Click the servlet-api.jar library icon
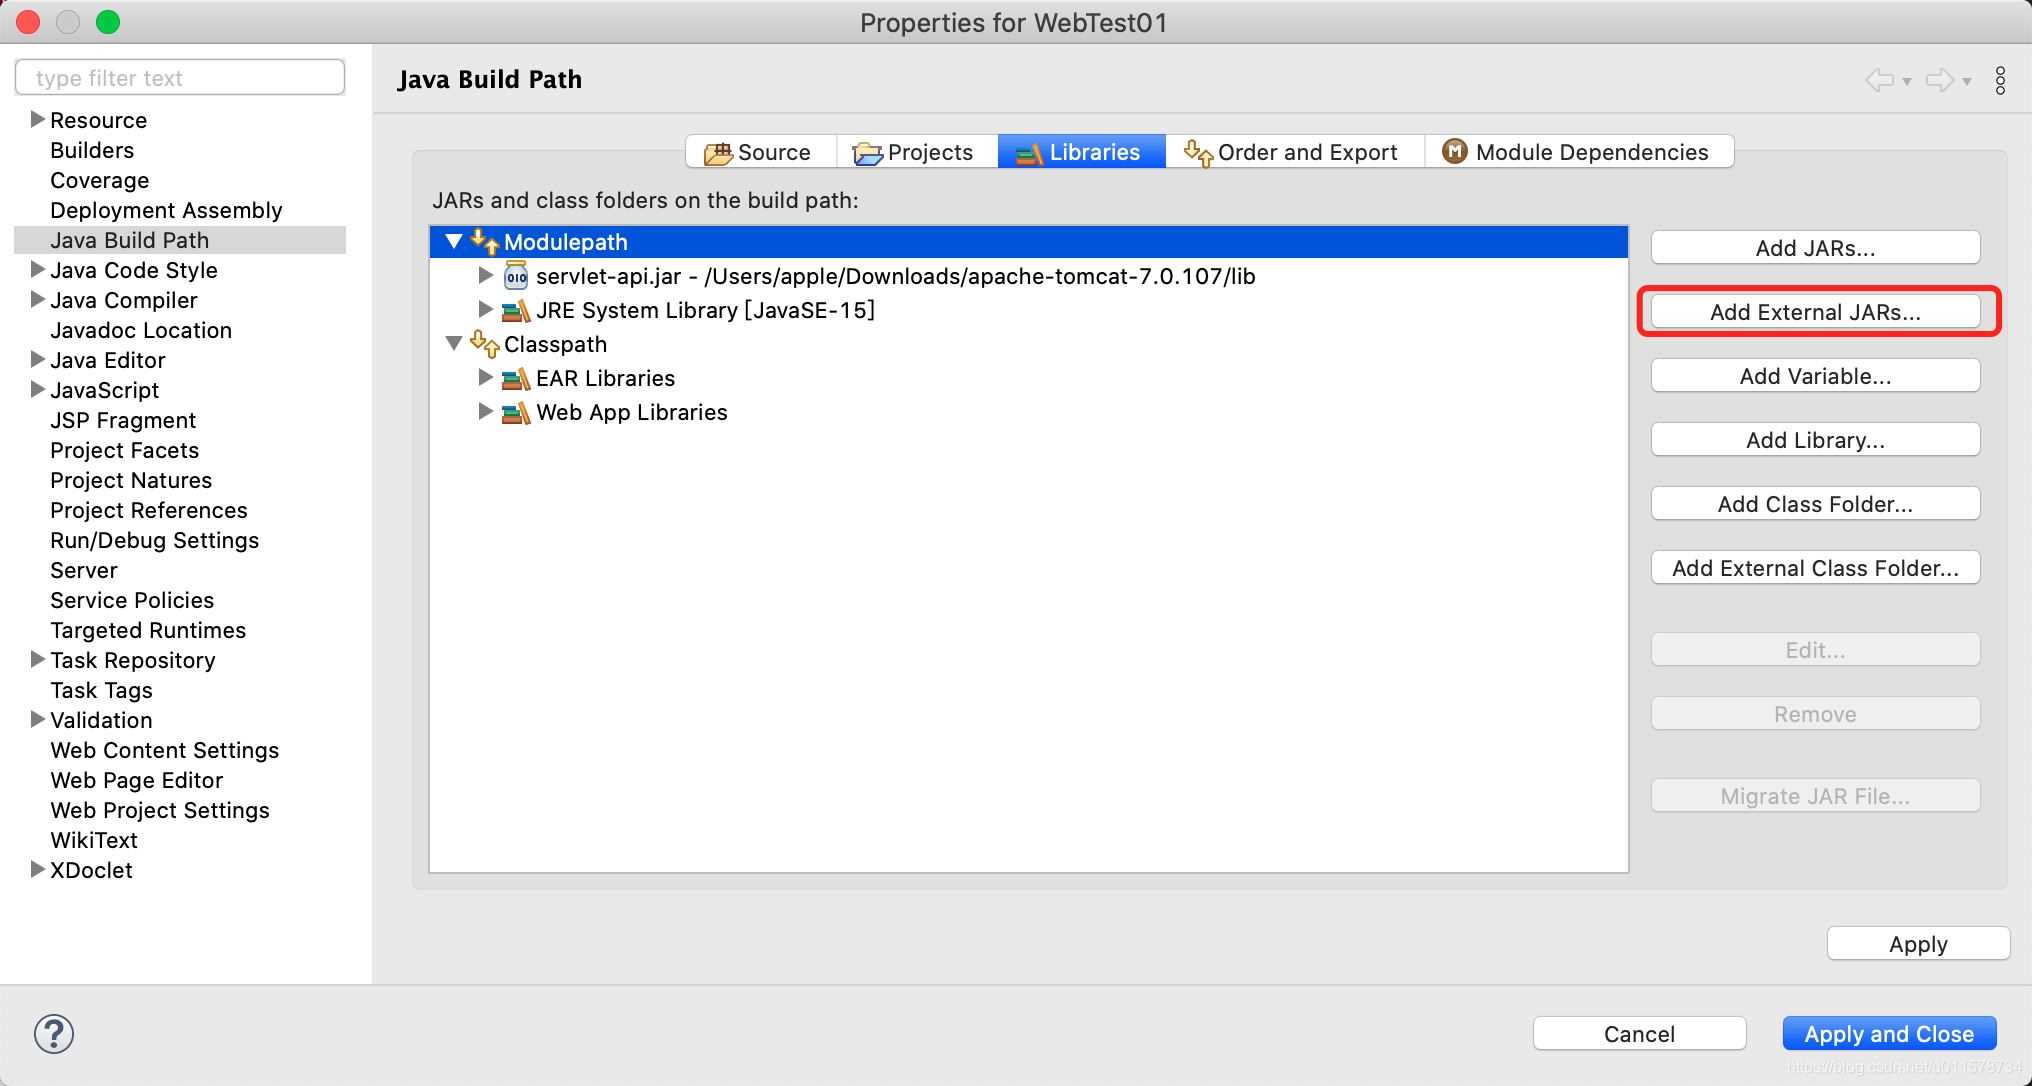Viewport: 2032px width, 1086px height. (x=515, y=277)
